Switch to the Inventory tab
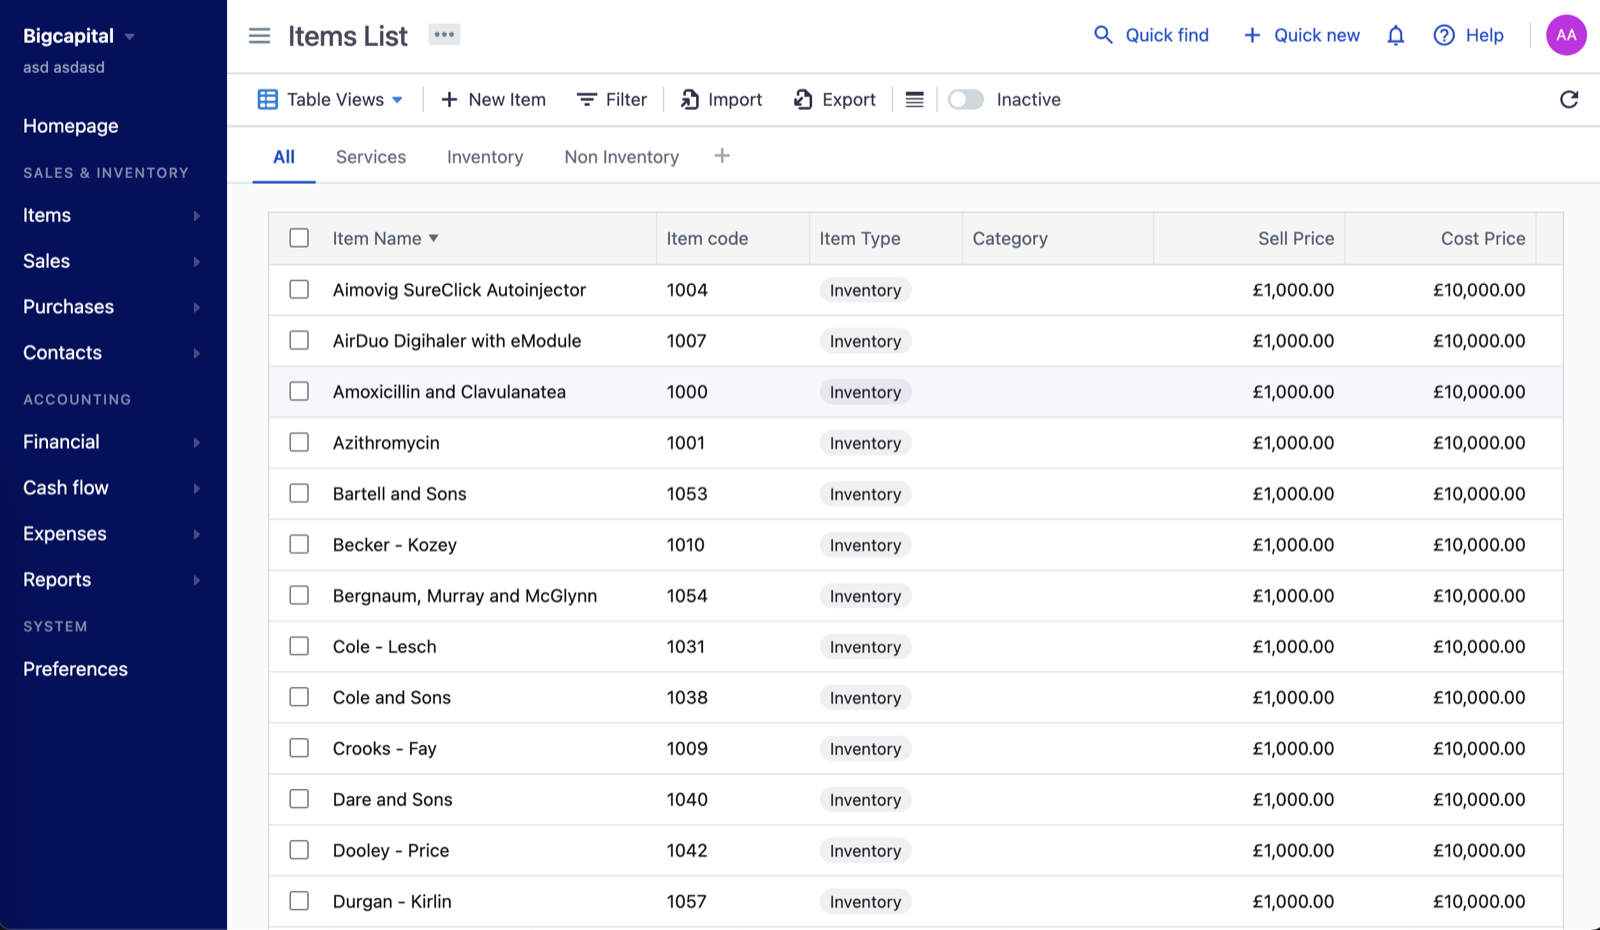Screen dimensions: 1600x930 click(x=485, y=157)
